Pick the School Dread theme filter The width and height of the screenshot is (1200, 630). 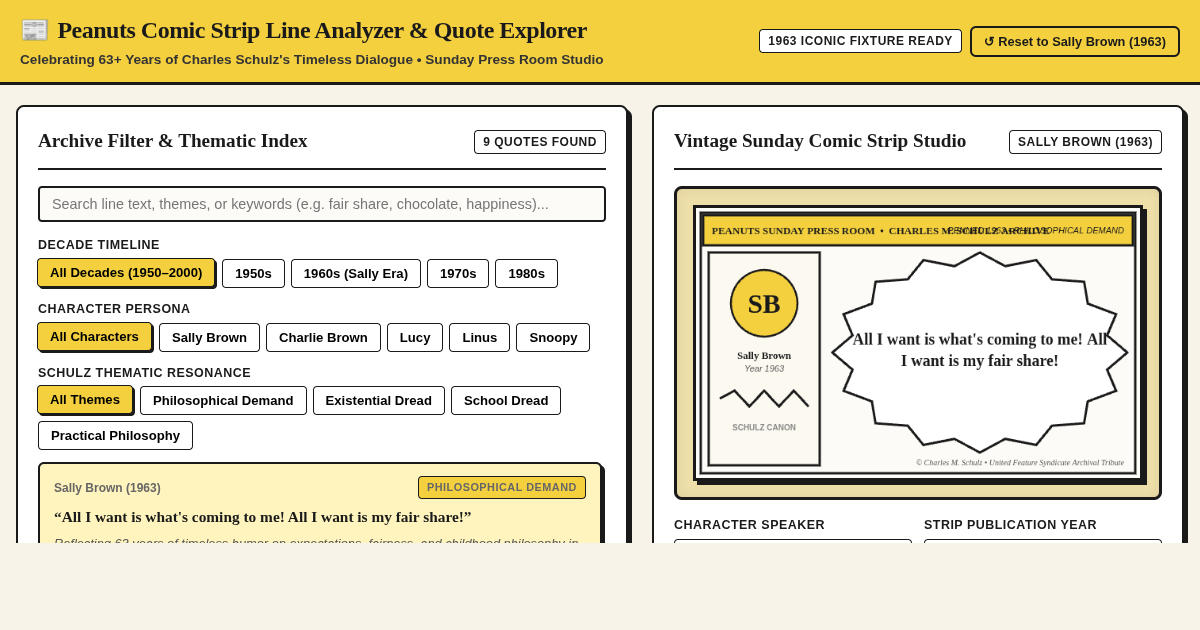(506, 400)
